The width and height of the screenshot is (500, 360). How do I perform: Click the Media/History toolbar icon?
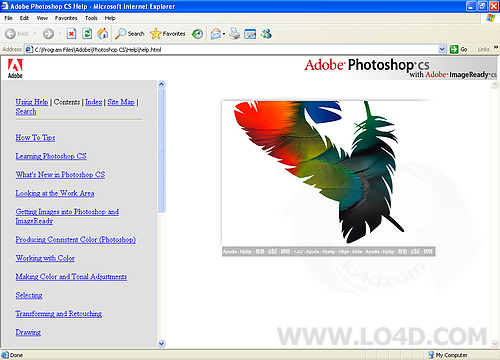pyautogui.click(x=197, y=34)
